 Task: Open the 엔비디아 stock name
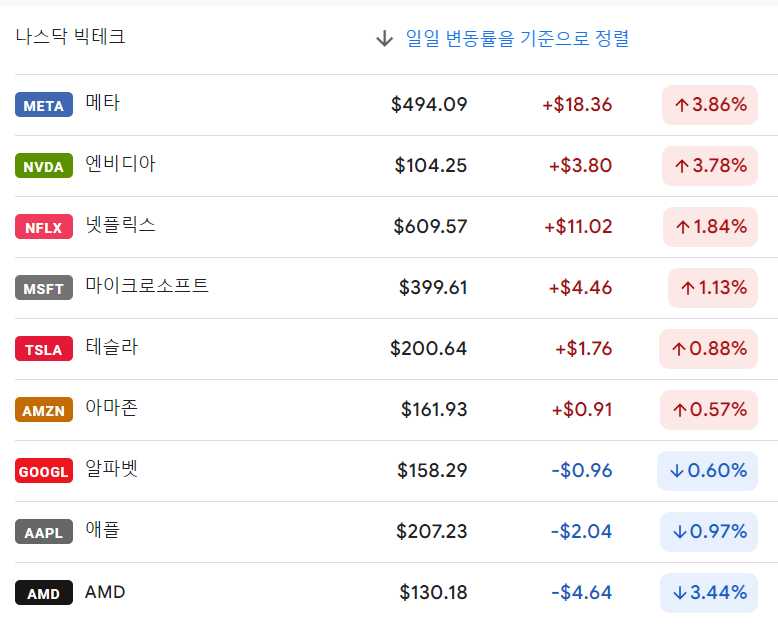(120, 164)
